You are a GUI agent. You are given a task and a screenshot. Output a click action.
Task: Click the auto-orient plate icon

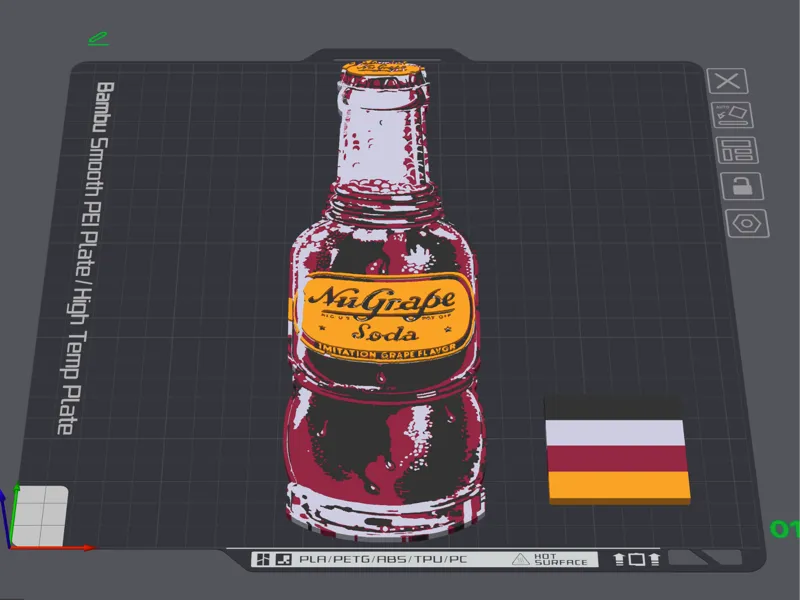pyautogui.click(x=732, y=115)
